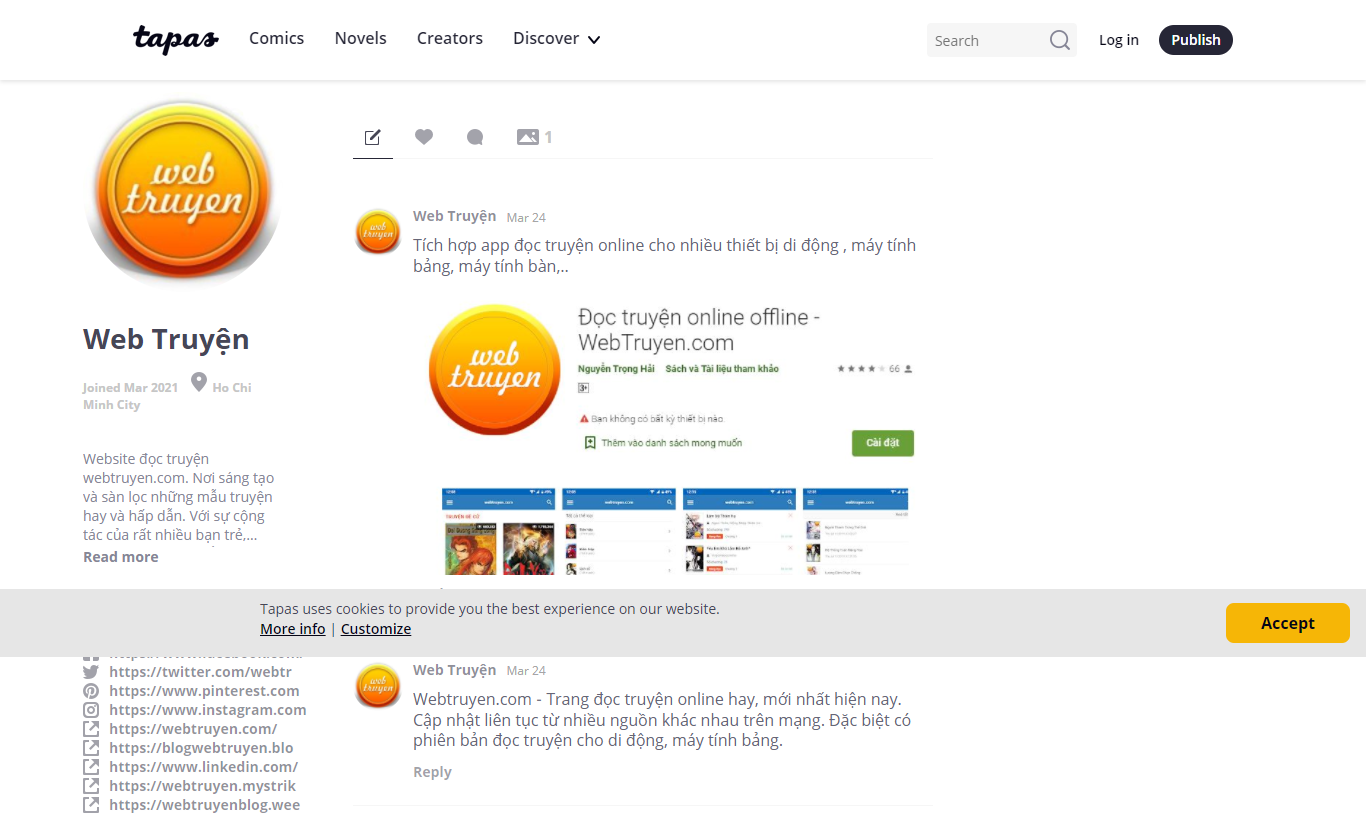The image size is (1366, 836).
Task: View comments via the speech bubble icon
Action: (474, 137)
